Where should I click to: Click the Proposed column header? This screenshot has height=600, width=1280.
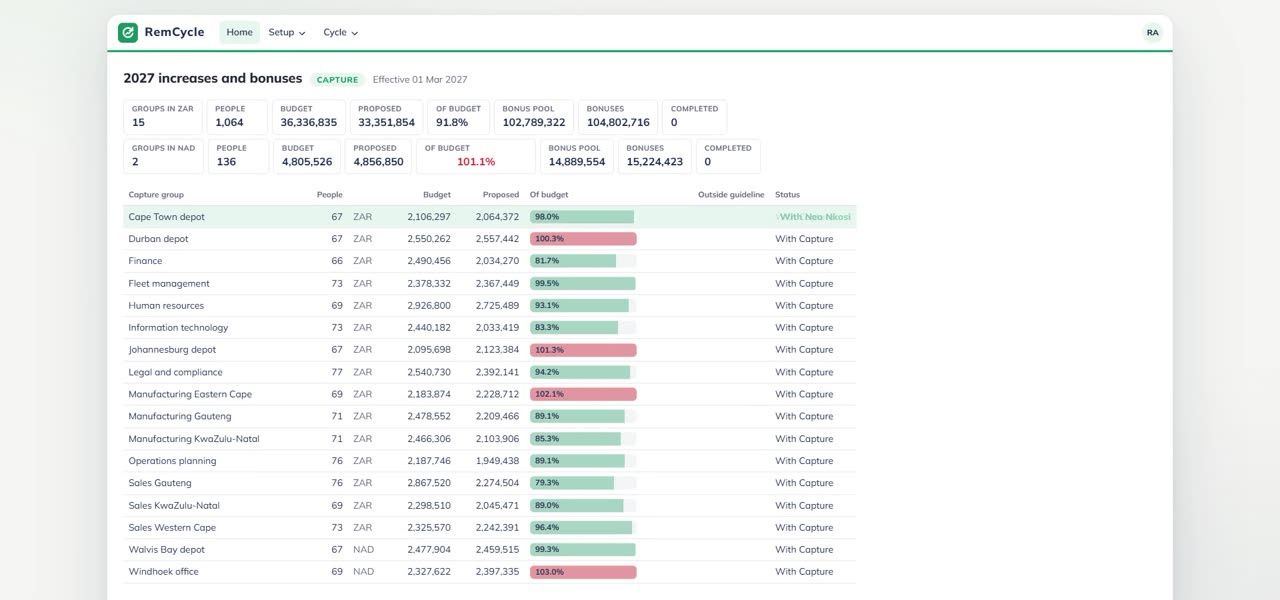coord(501,195)
